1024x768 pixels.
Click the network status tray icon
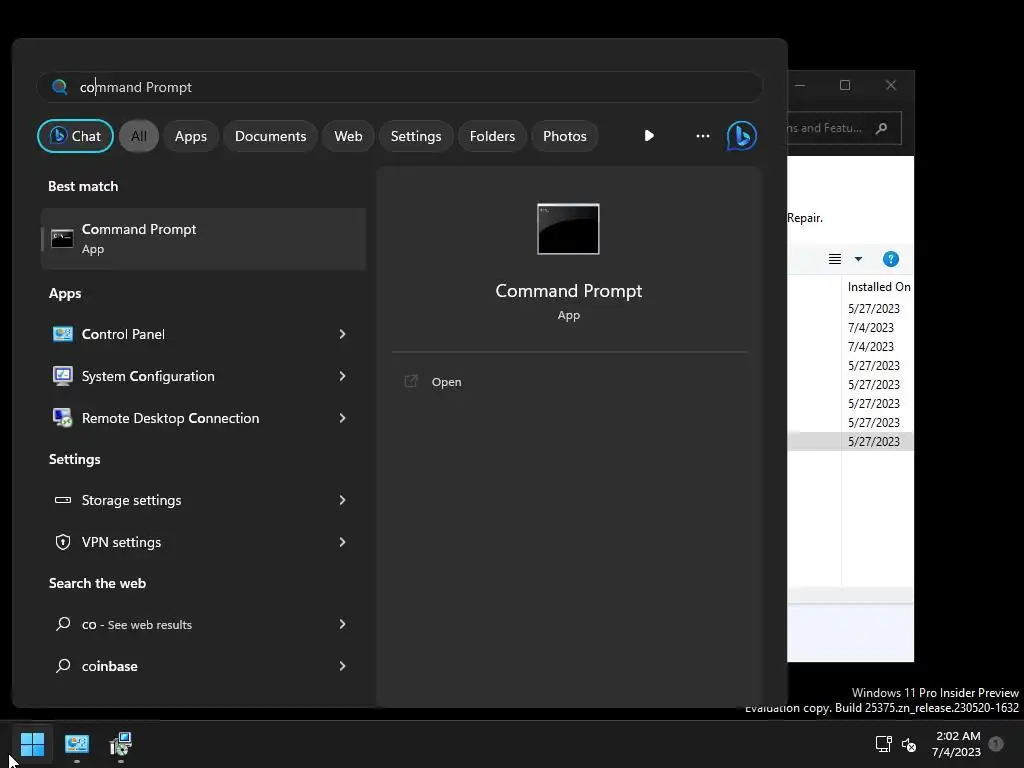click(x=884, y=744)
